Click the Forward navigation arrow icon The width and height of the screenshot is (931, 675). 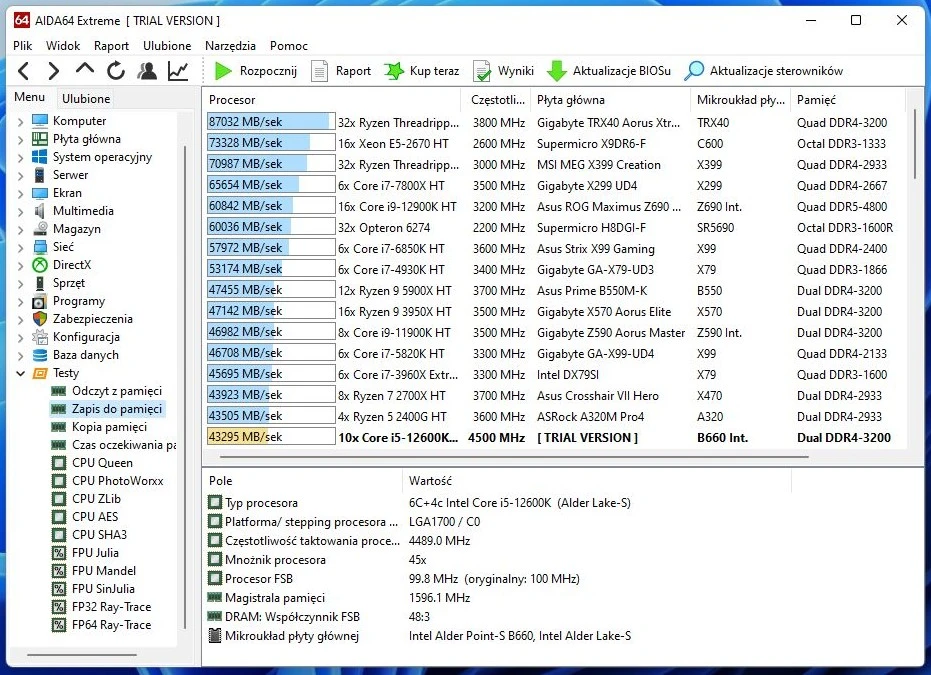pos(54,71)
